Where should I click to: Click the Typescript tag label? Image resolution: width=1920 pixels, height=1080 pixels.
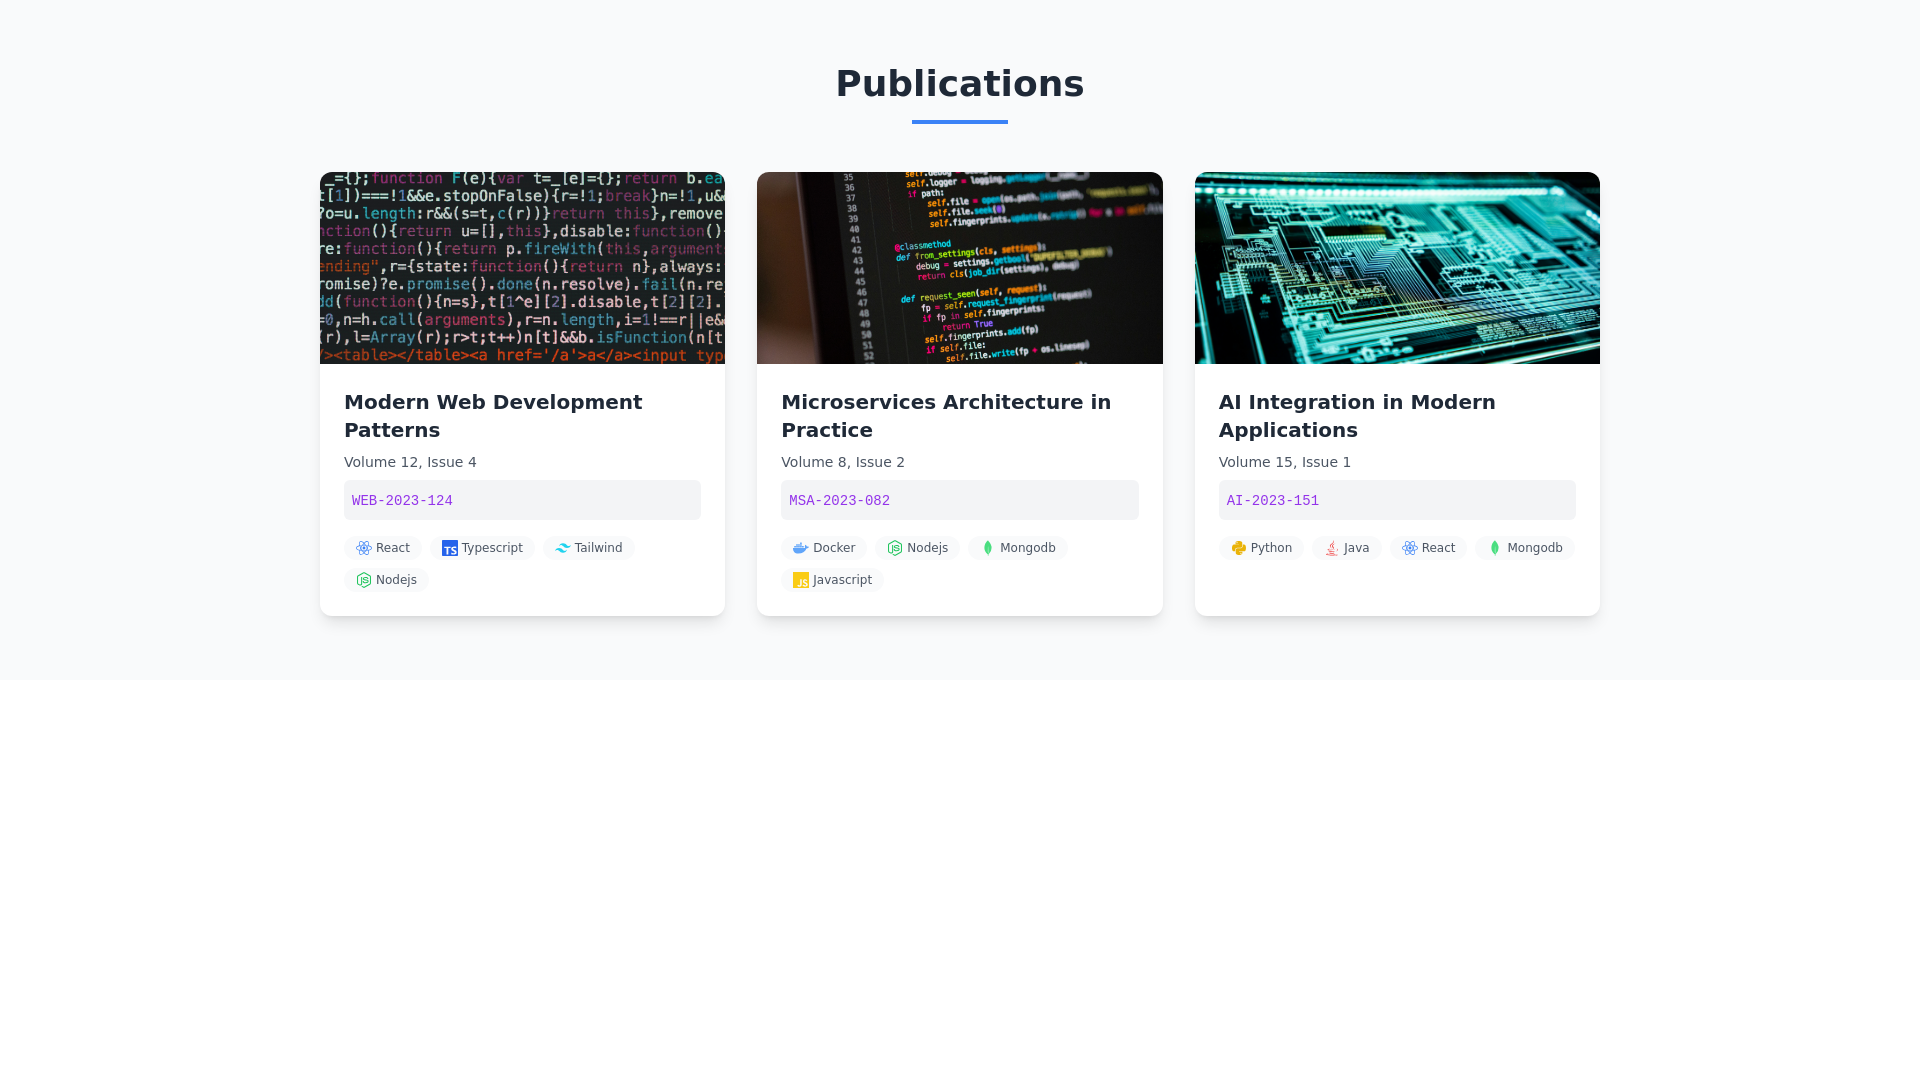point(492,548)
